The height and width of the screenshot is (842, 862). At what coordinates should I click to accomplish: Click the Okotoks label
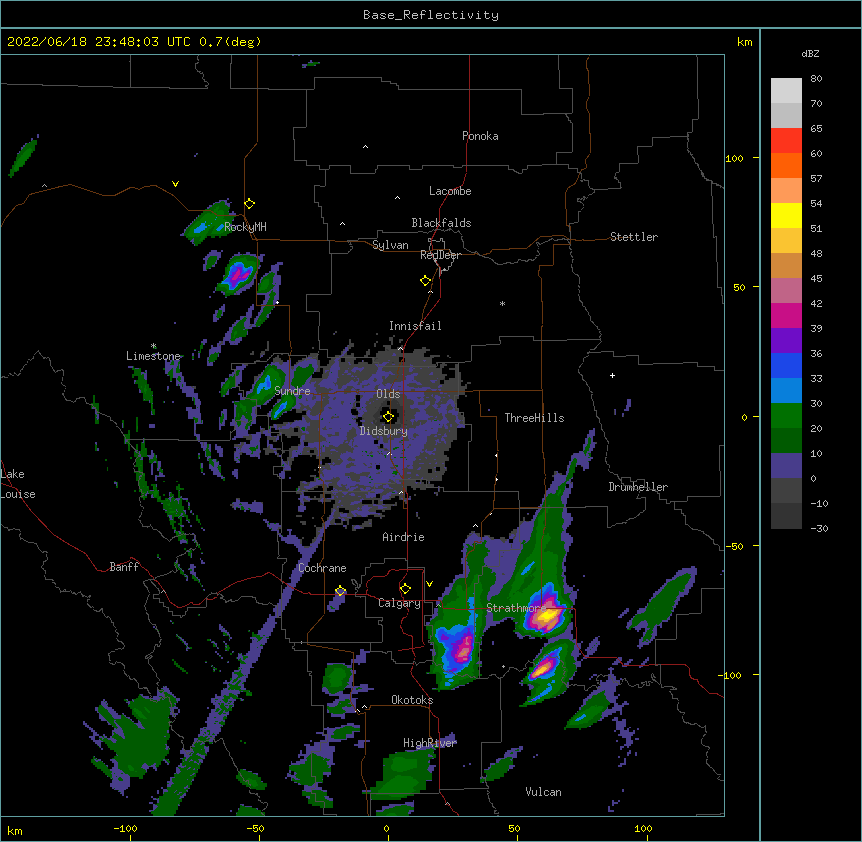pos(412,700)
